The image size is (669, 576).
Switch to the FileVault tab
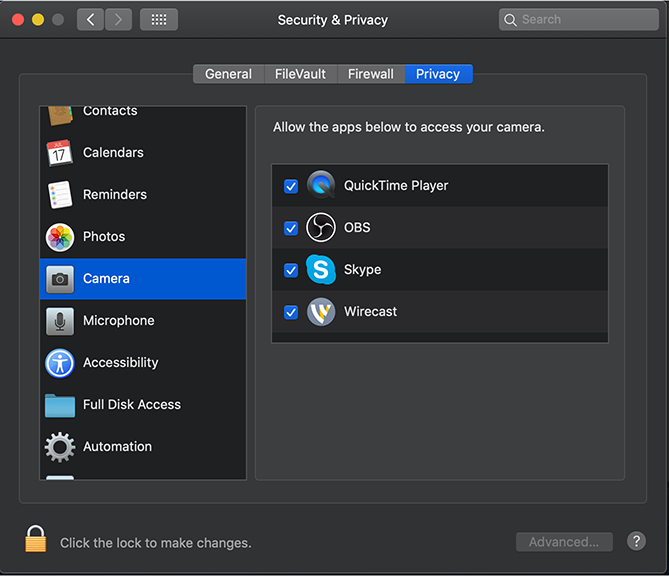pos(300,74)
